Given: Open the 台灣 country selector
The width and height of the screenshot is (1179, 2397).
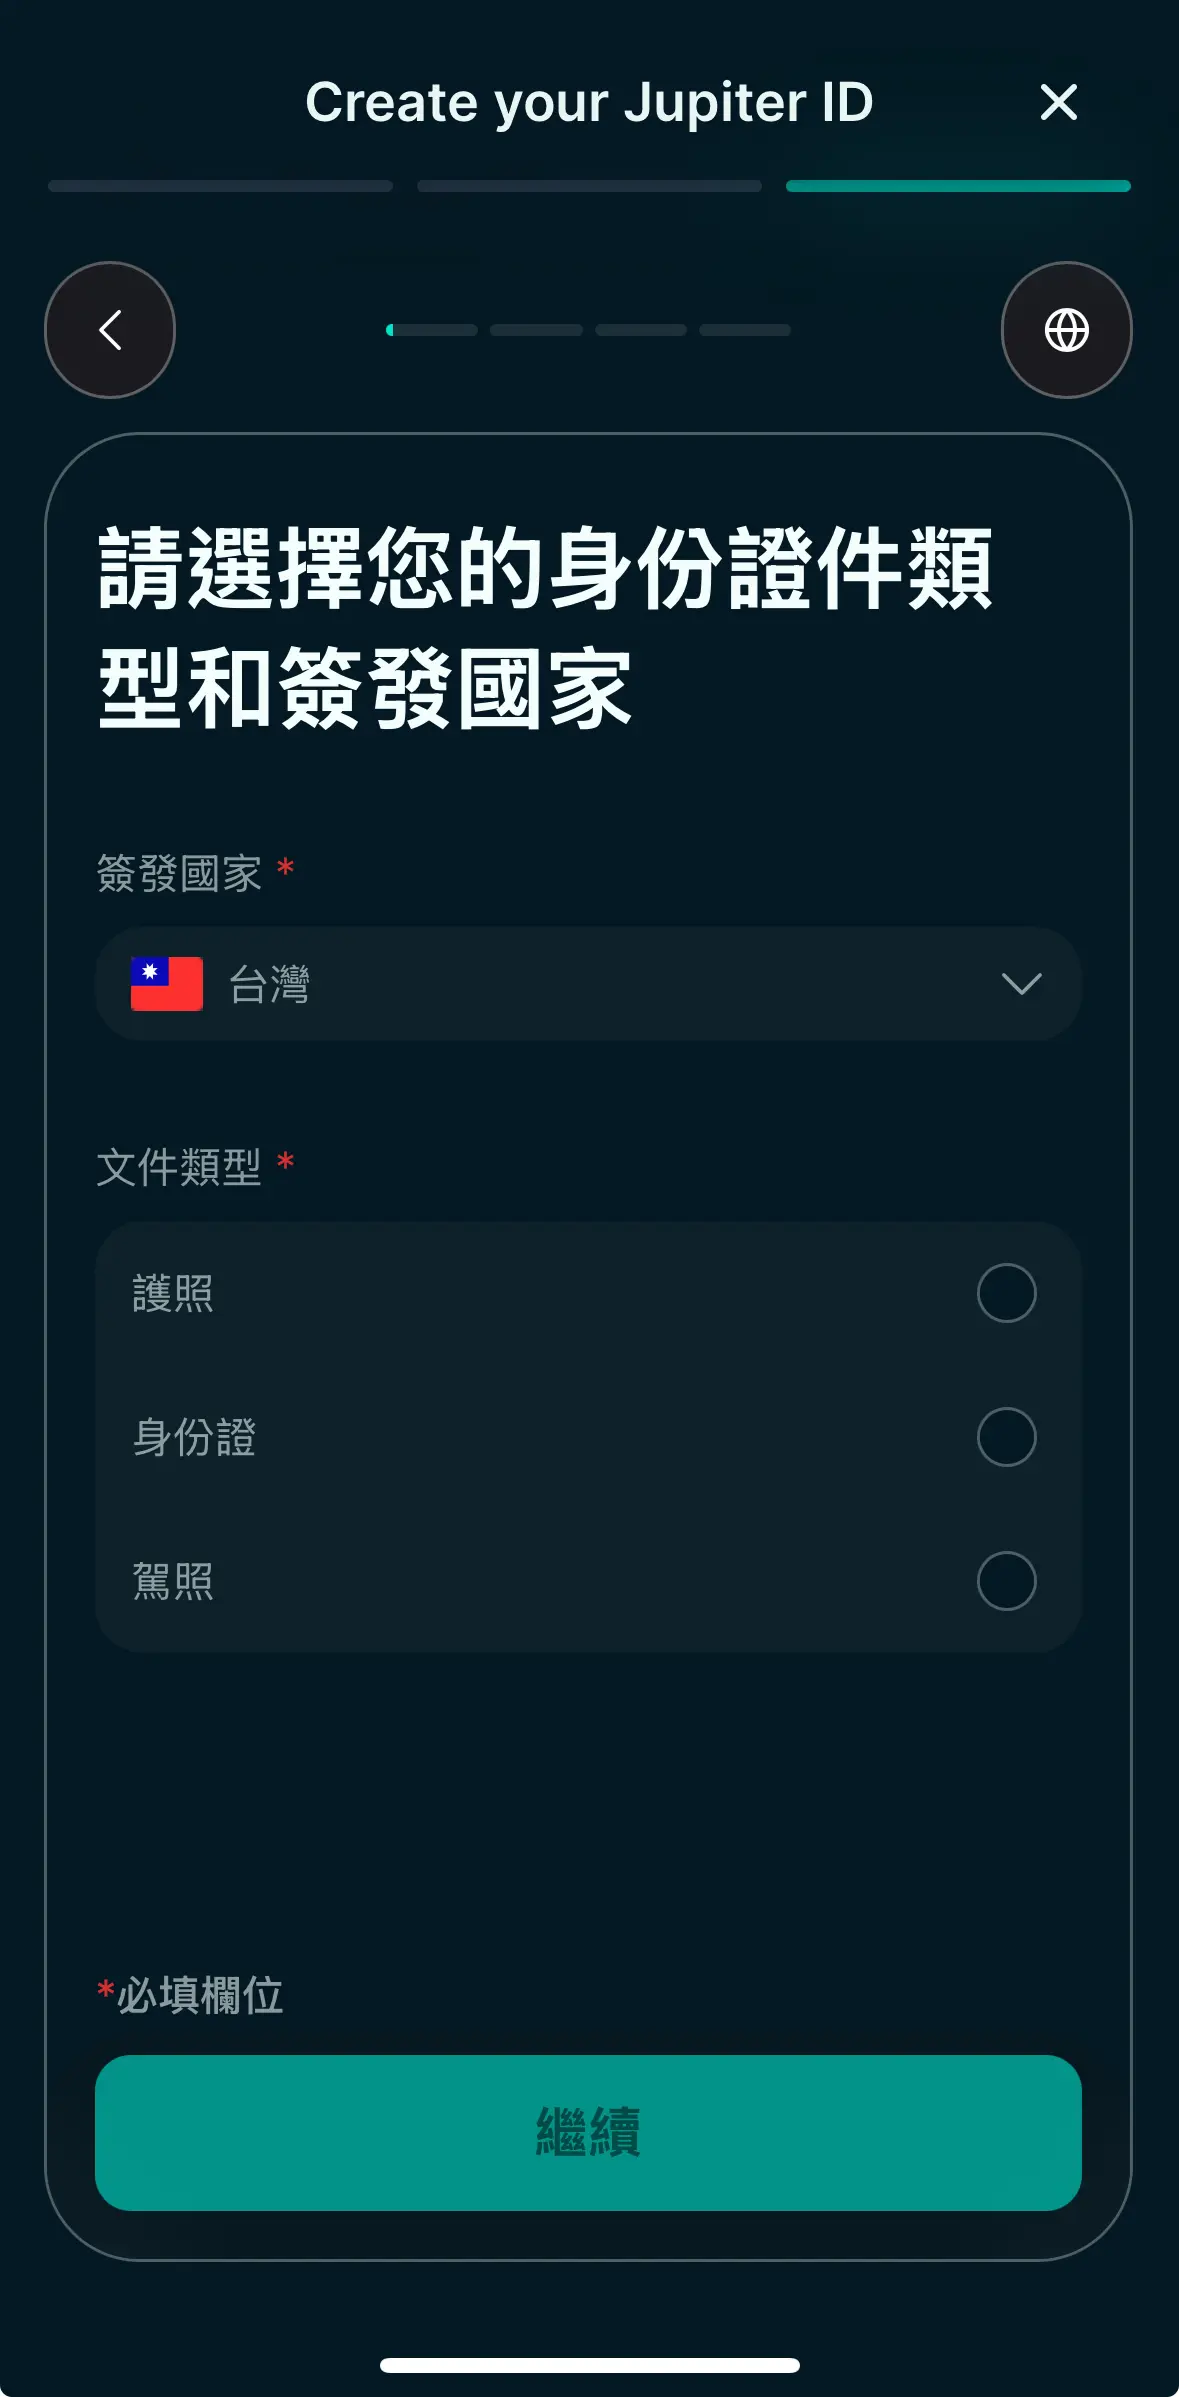Looking at the screenshot, I should [x=588, y=984].
